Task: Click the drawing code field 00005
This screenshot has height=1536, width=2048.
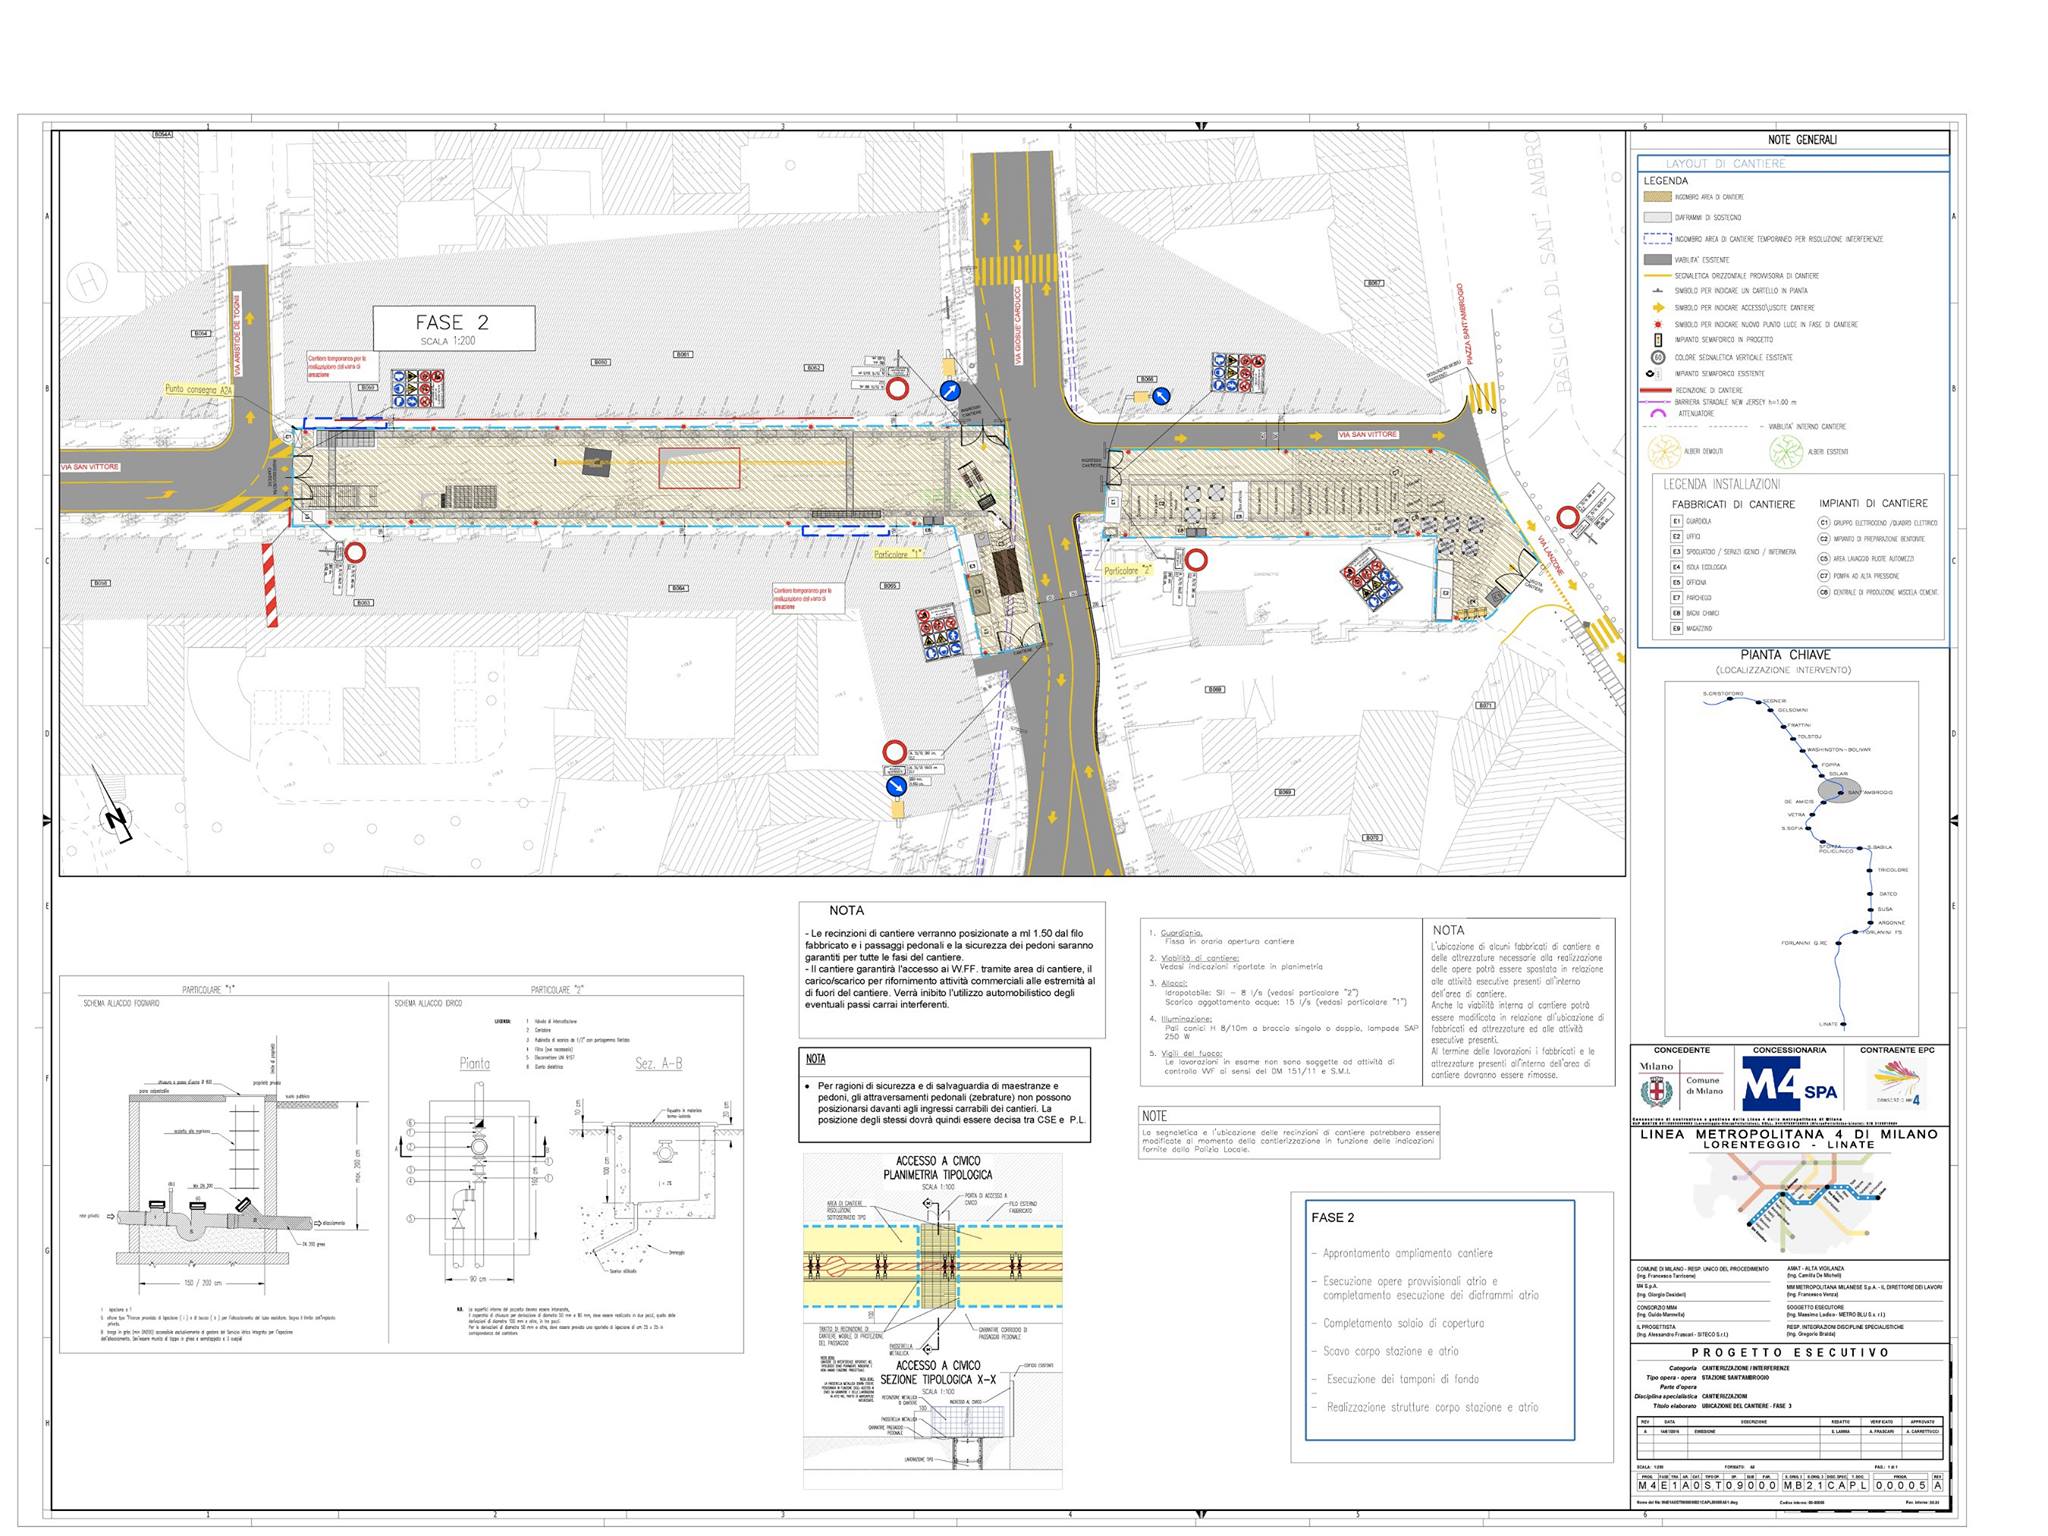Action: [x=1899, y=1485]
